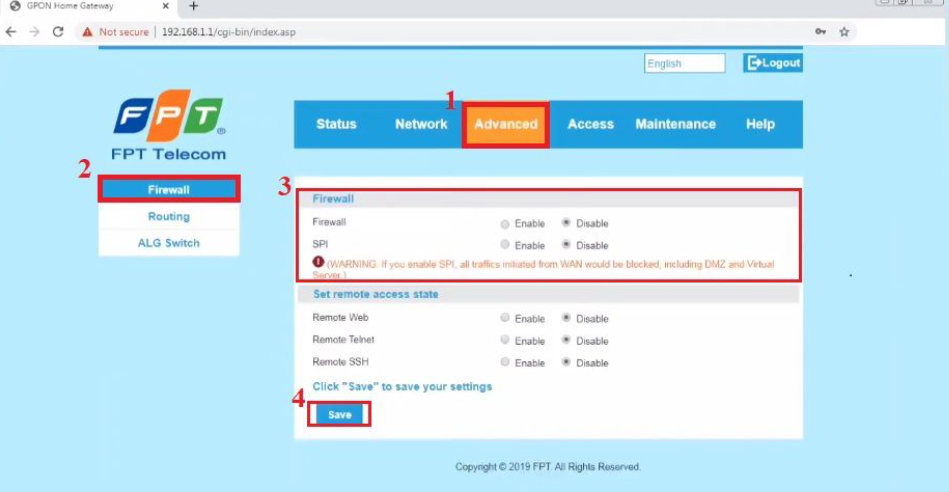Click the Not secure warning icon

[88, 32]
